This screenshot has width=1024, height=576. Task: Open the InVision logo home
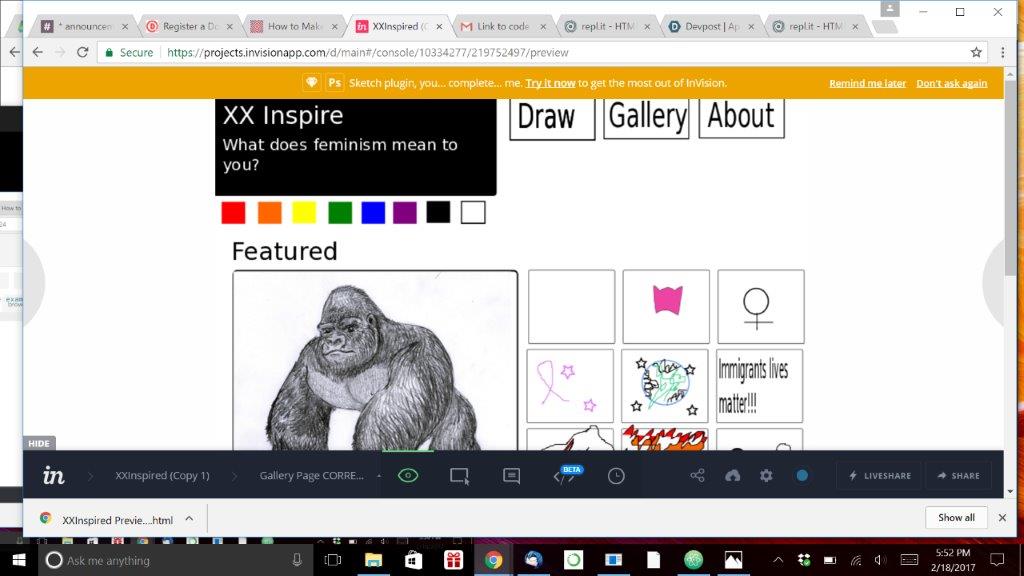pos(54,475)
